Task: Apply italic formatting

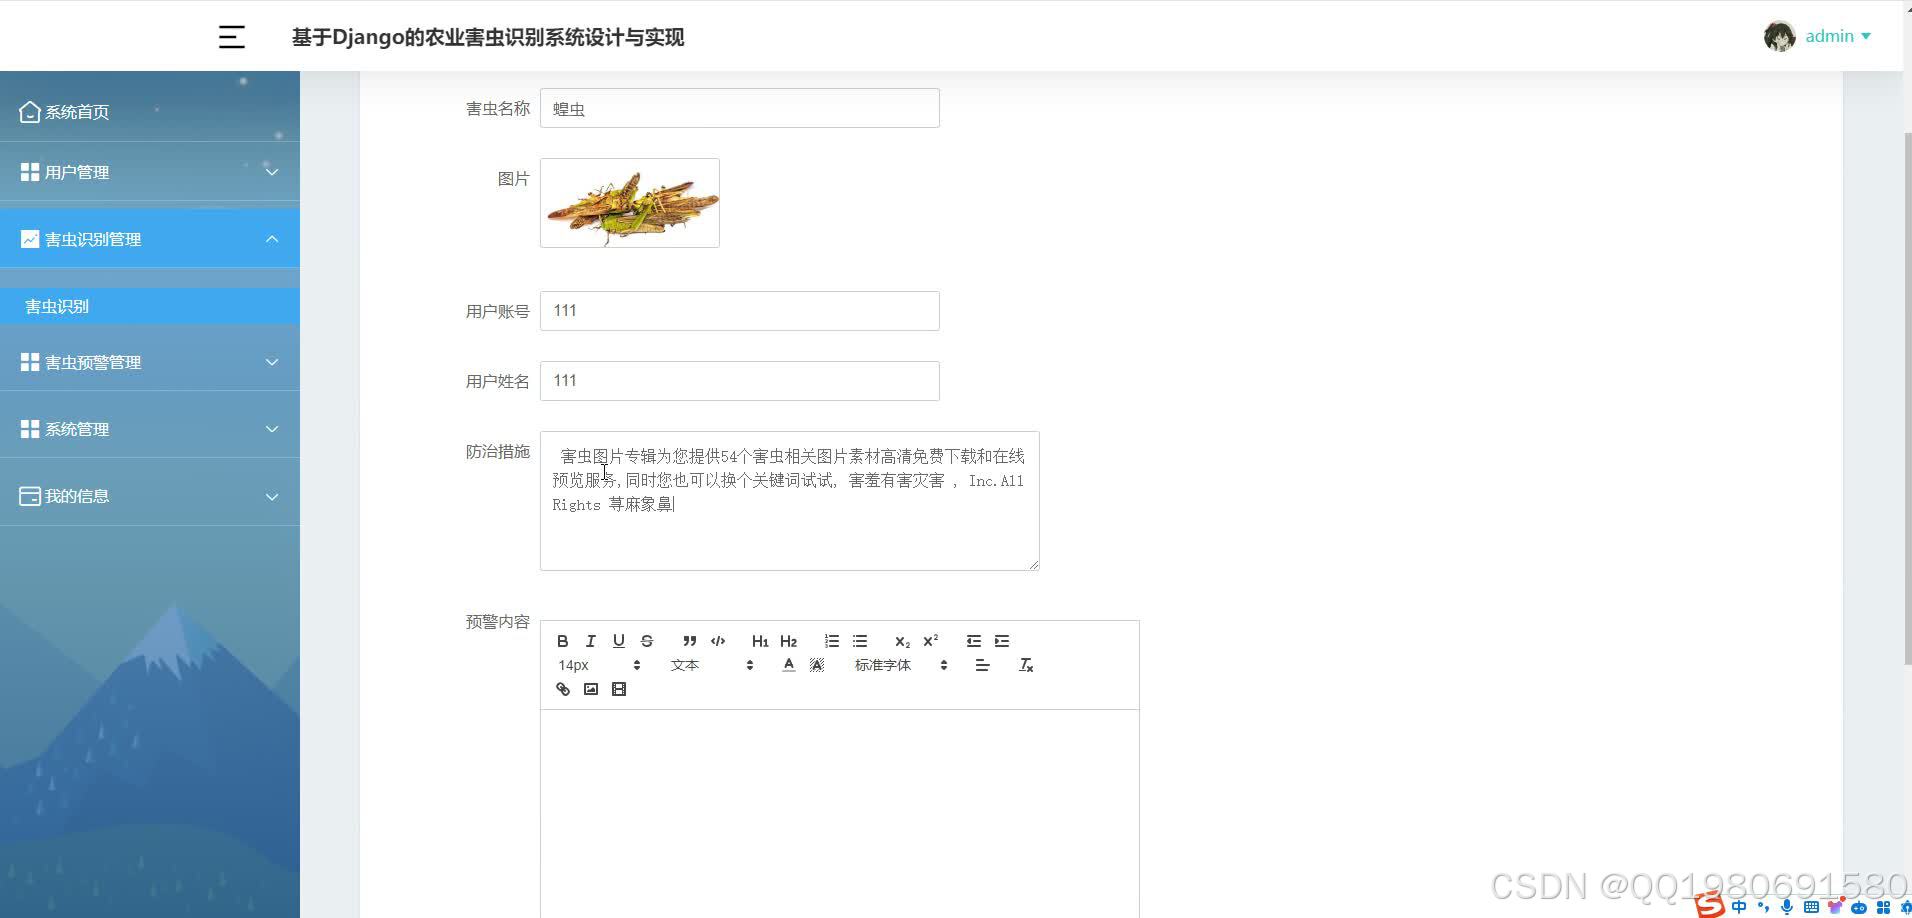Action: point(590,640)
